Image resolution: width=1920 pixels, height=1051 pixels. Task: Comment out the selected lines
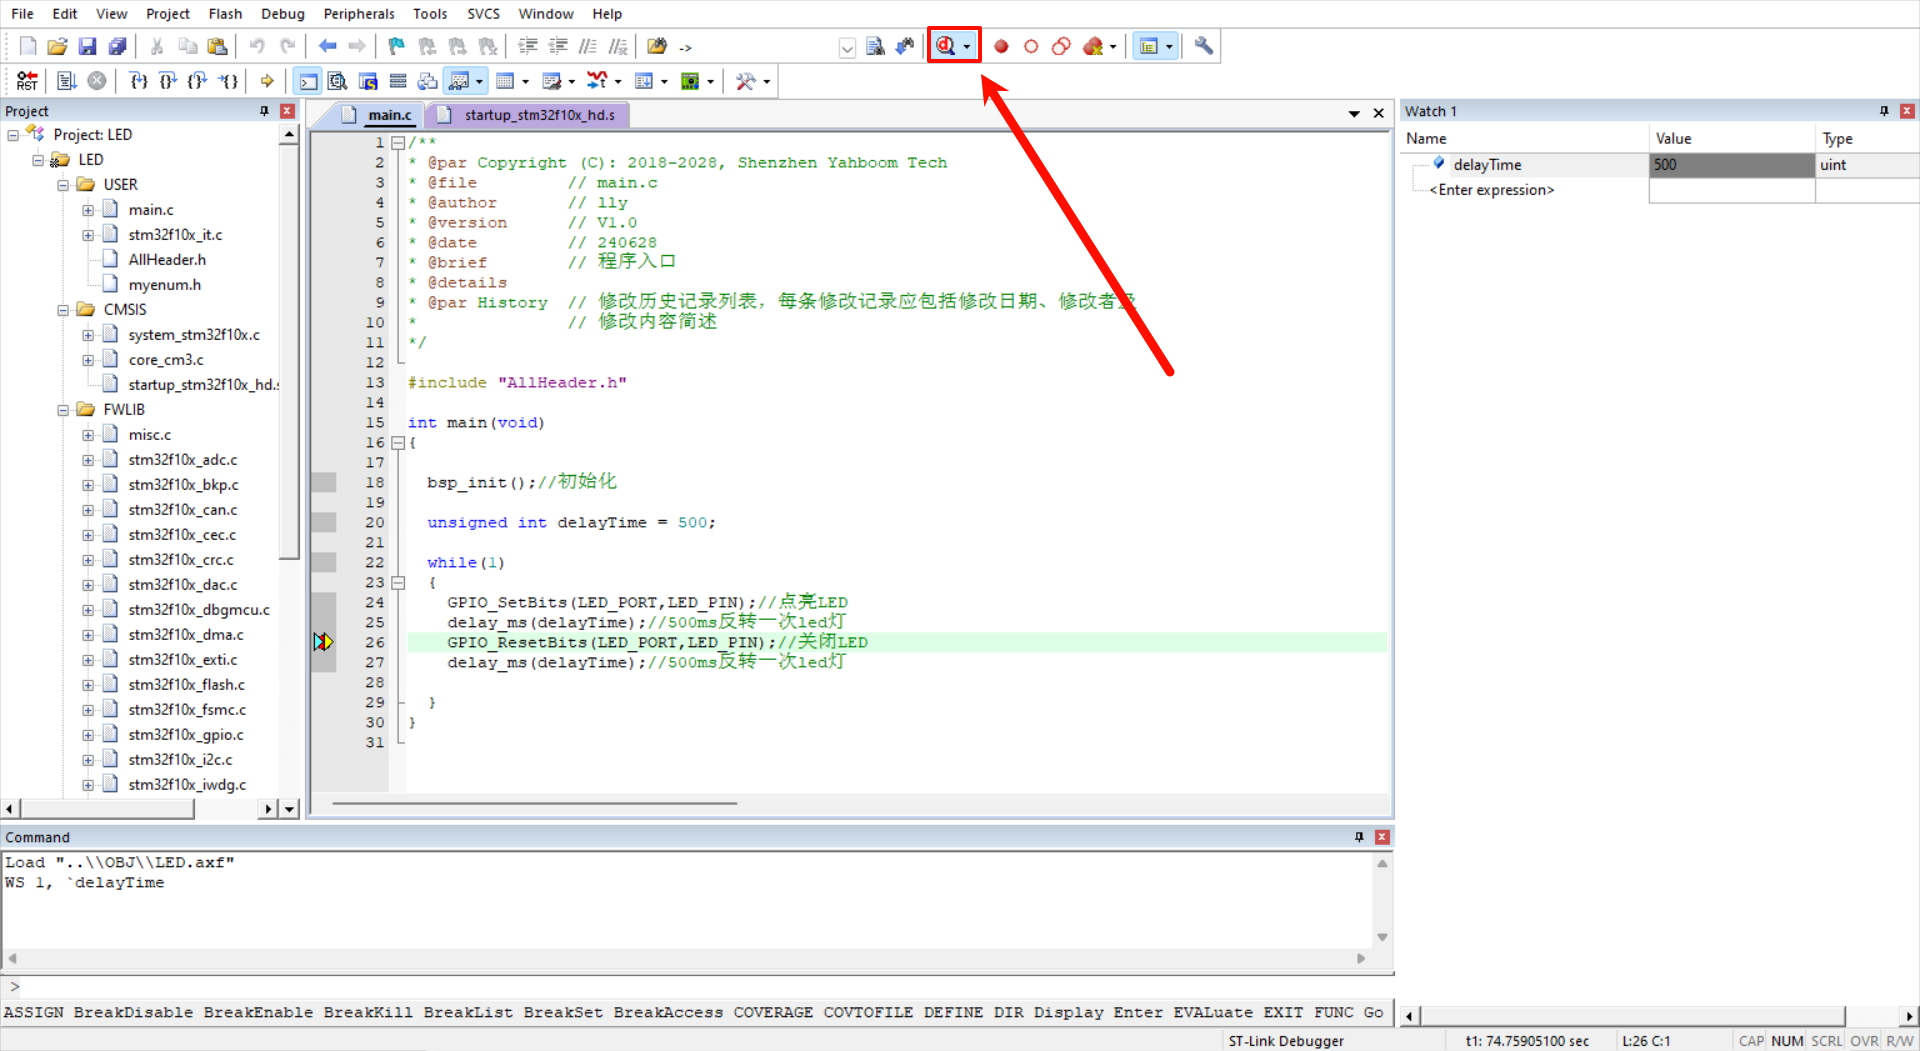588,46
